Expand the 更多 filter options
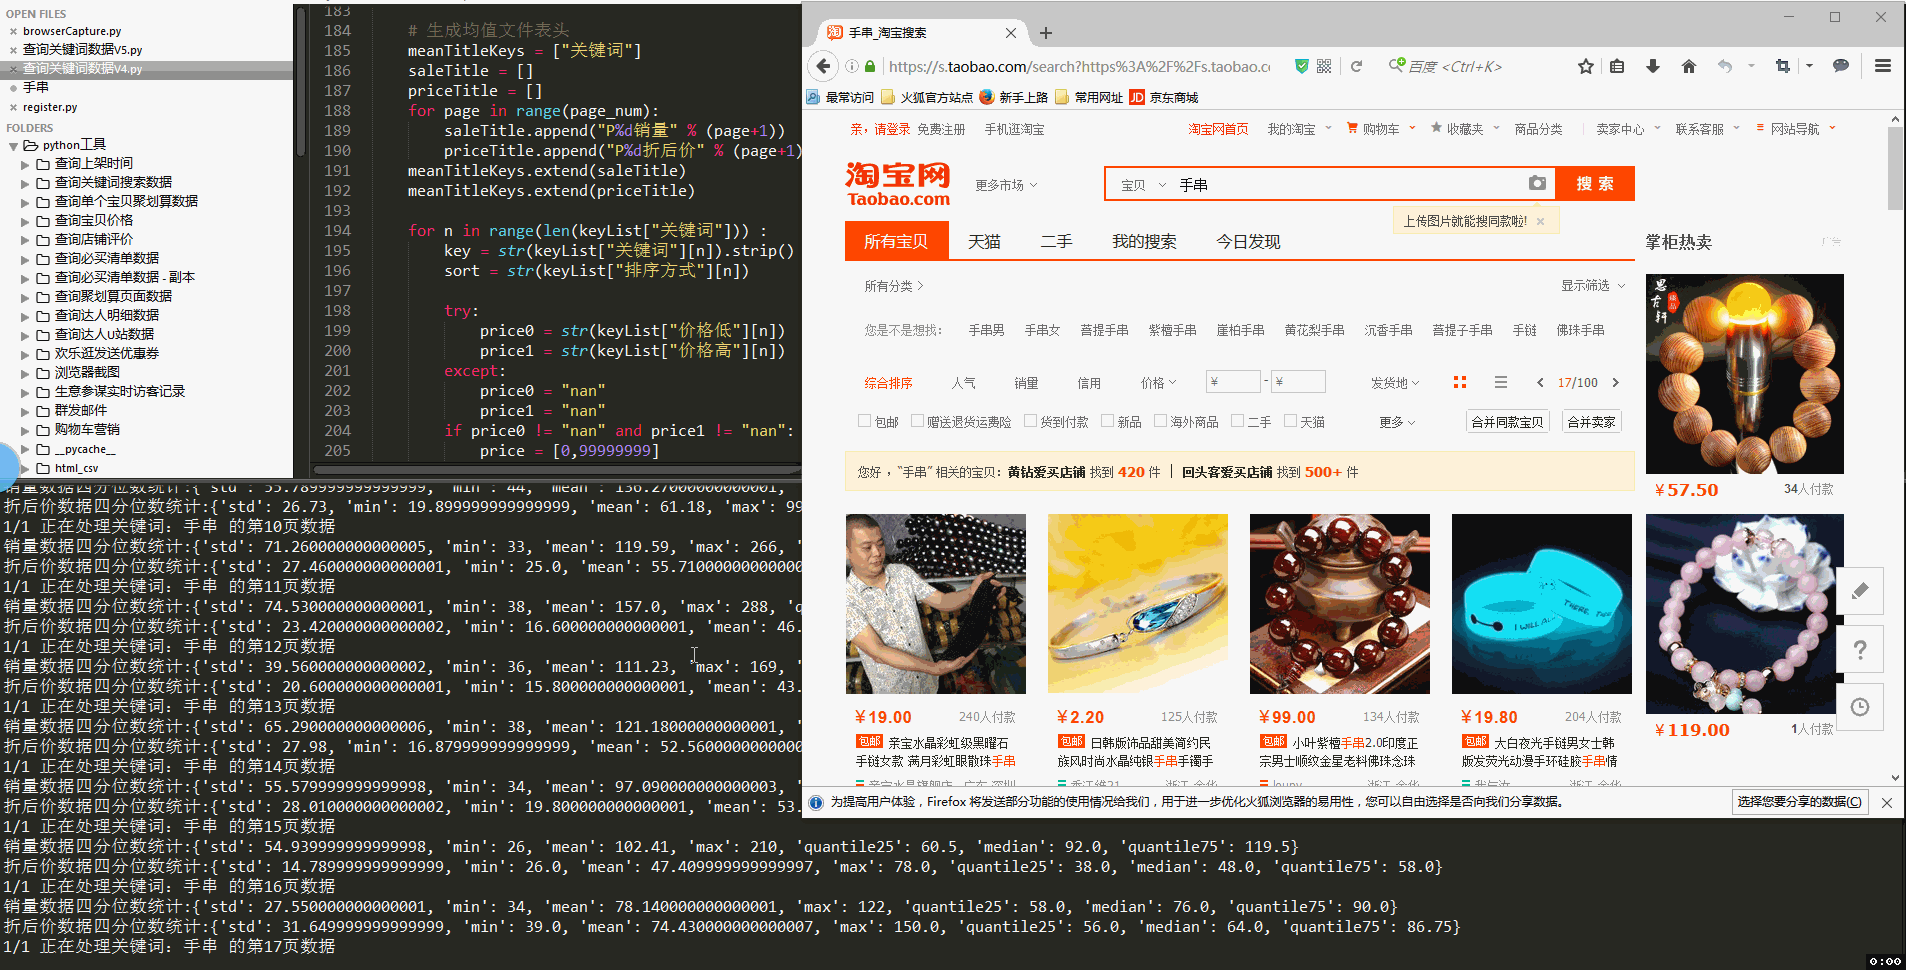 pos(1397,422)
